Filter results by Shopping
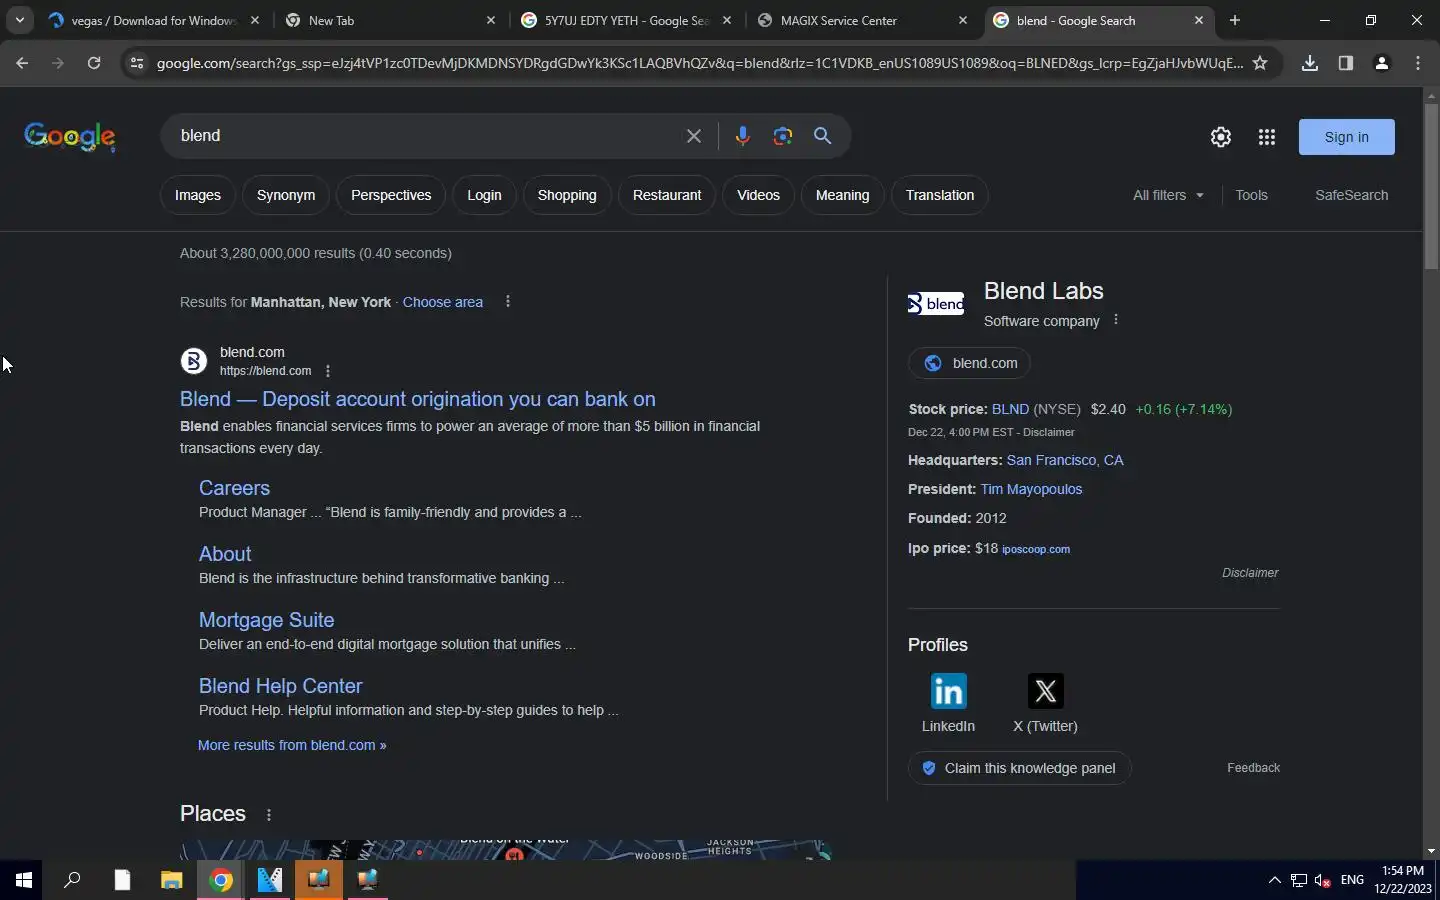Image resolution: width=1440 pixels, height=900 pixels. [567, 195]
